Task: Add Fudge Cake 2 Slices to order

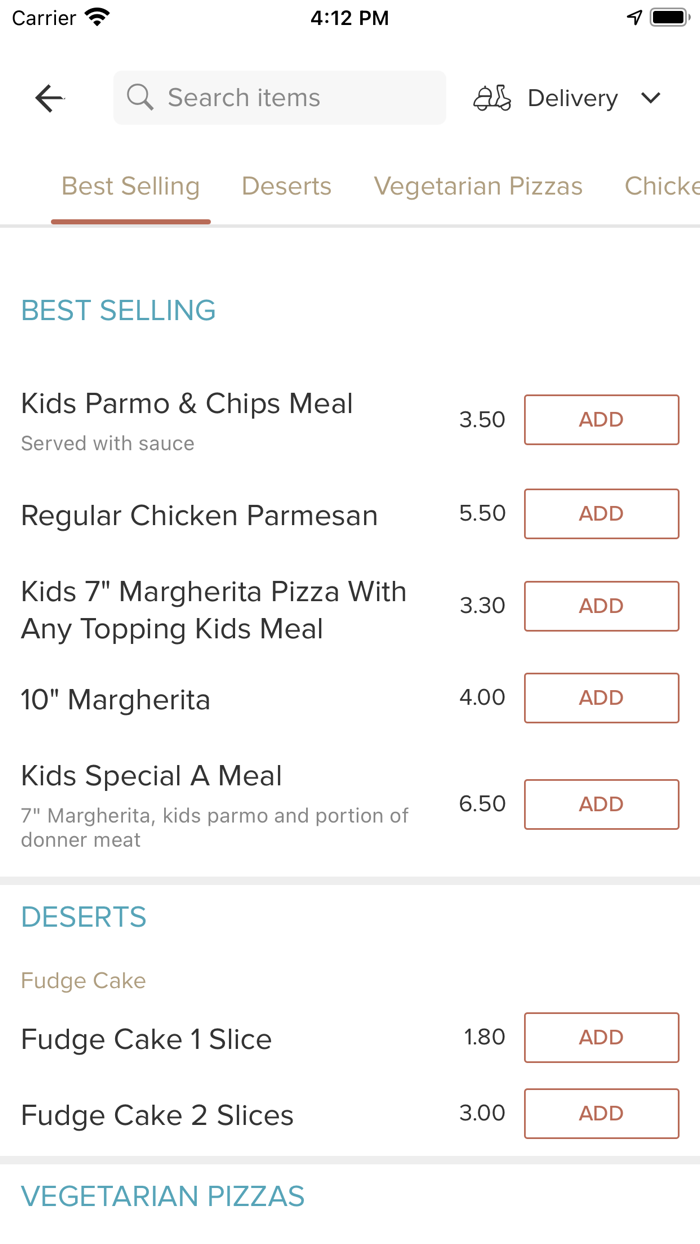Action: [x=601, y=1113]
